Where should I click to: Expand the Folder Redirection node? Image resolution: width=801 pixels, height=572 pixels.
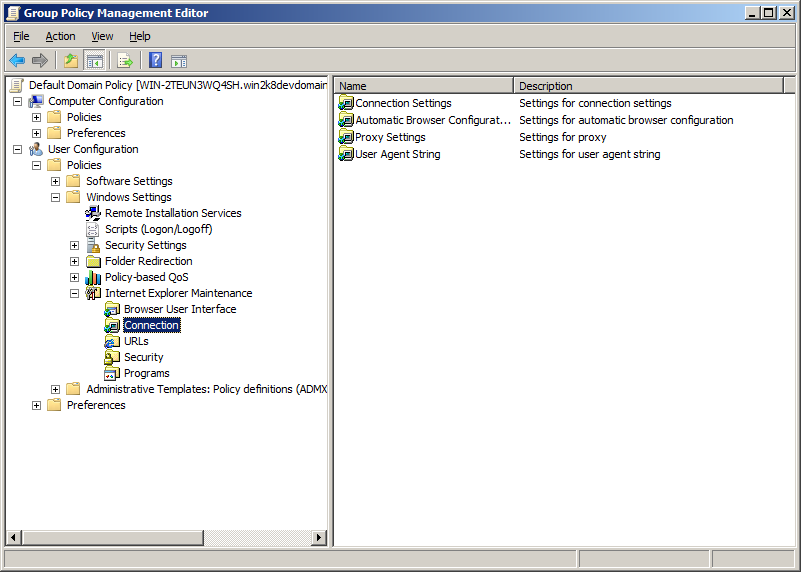(75, 261)
